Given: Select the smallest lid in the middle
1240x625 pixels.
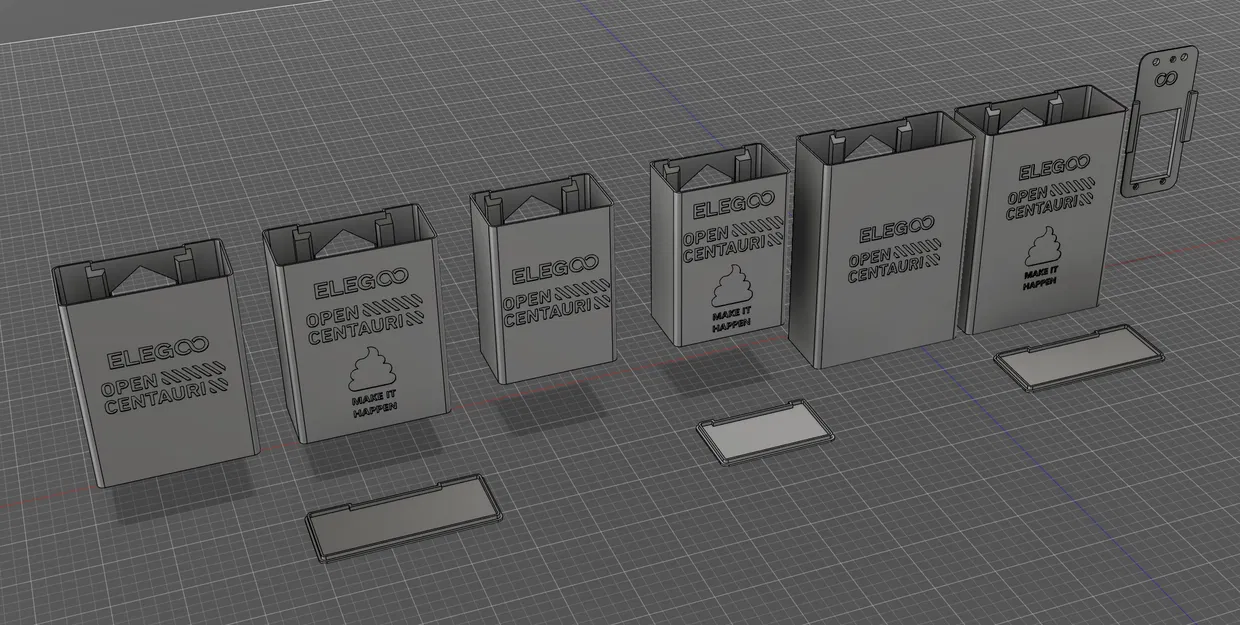Looking at the screenshot, I should pyautogui.click(x=765, y=431).
